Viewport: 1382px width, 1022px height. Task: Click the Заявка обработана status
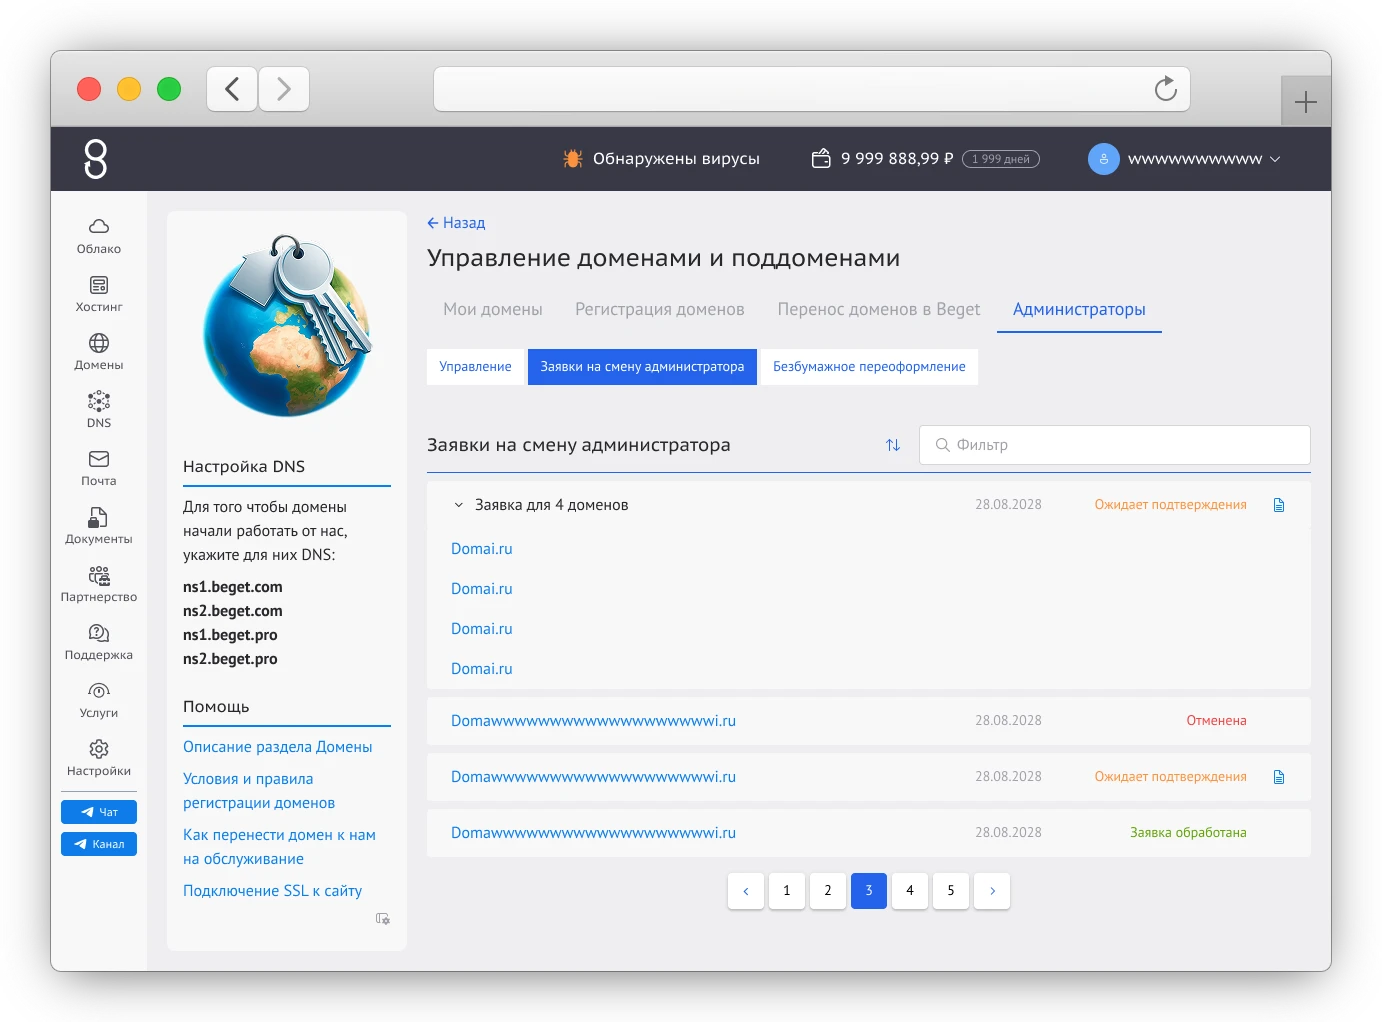(1188, 833)
